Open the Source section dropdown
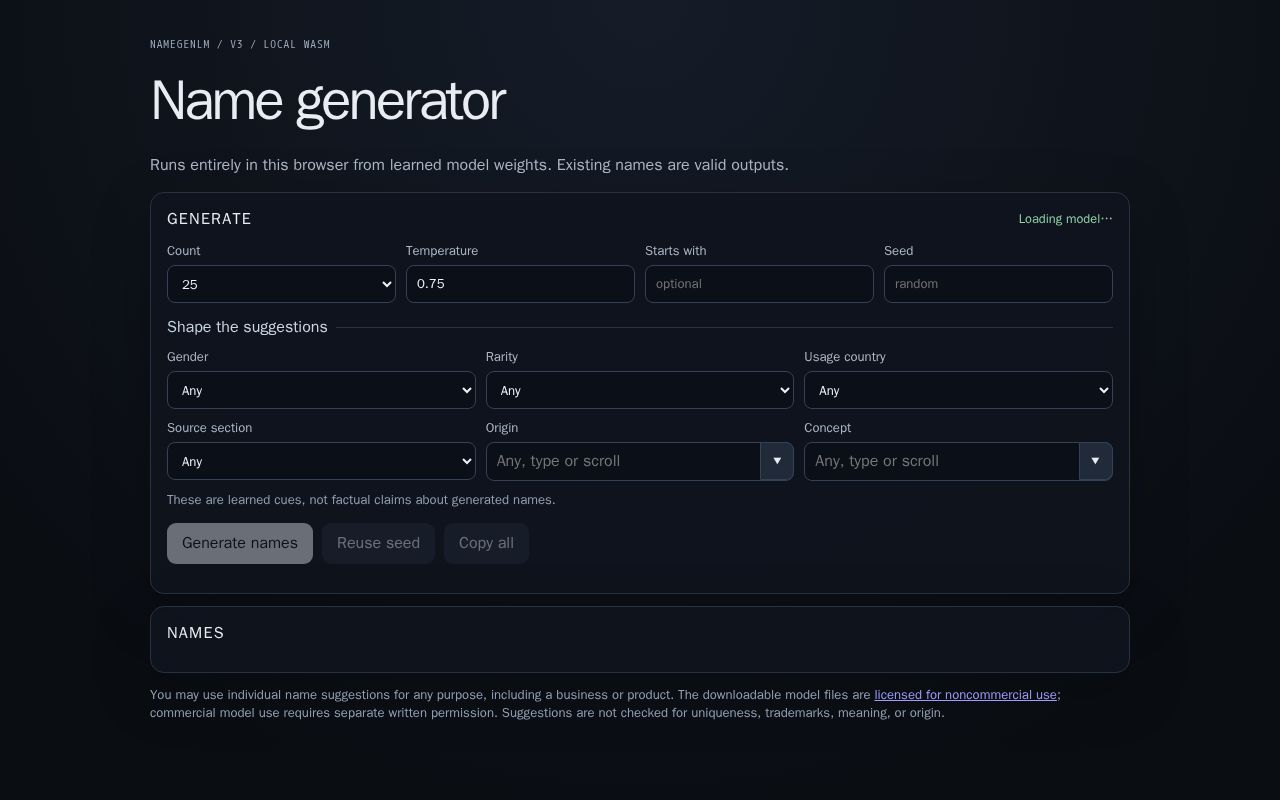 [x=321, y=461]
